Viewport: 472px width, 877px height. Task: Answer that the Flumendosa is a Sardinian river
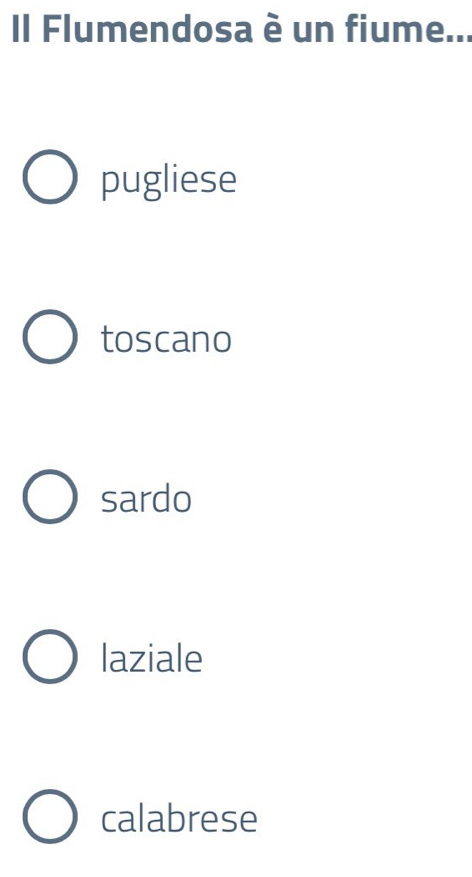[x=50, y=497]
